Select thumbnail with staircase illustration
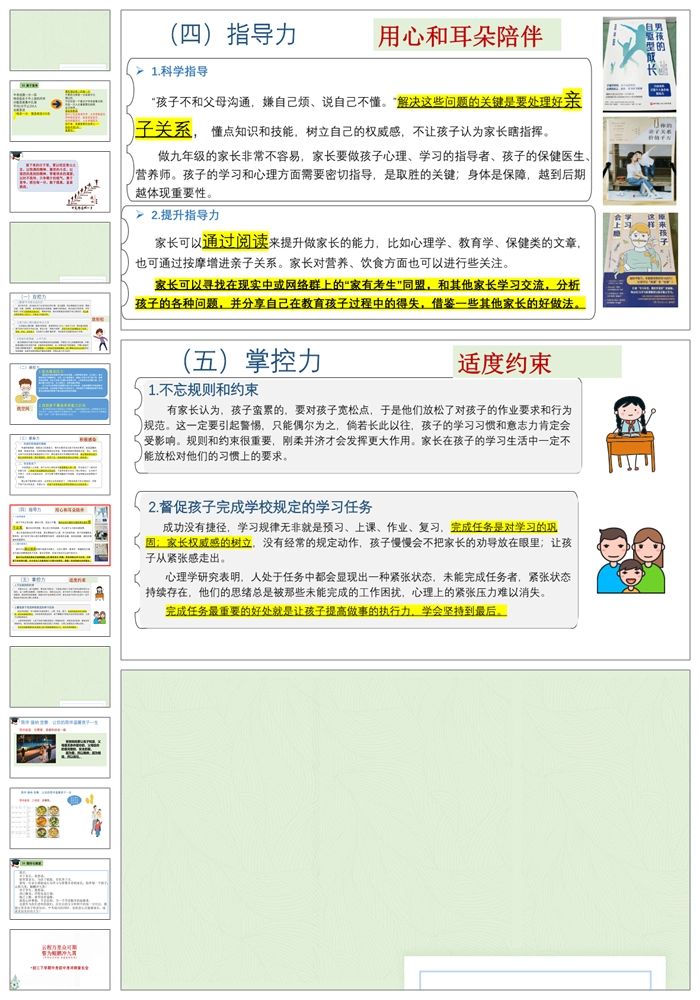Image resolution: width=700 pixels, height=1000 pixels. coord(60,182)
